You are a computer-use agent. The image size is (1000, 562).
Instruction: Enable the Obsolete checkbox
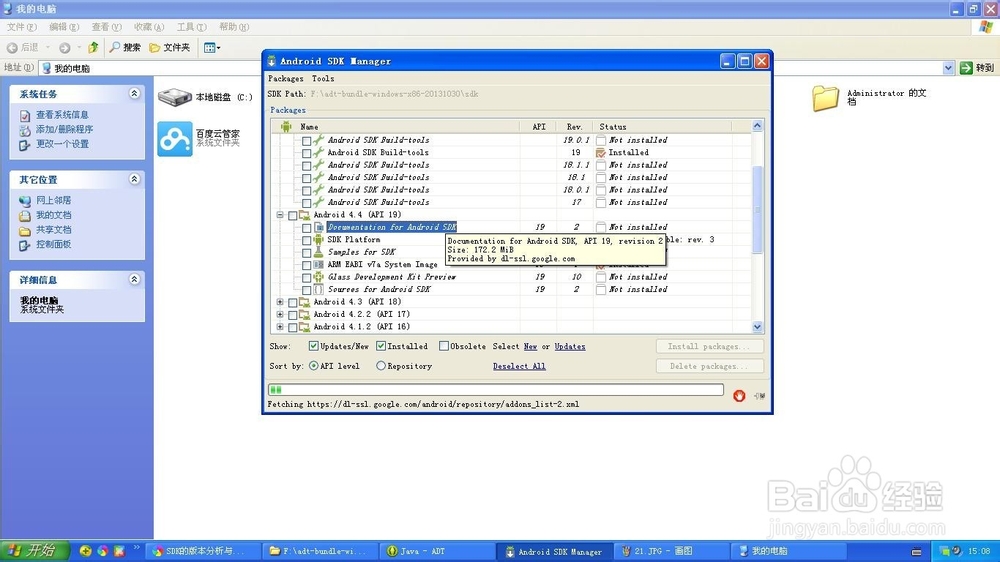pos(444,346)
